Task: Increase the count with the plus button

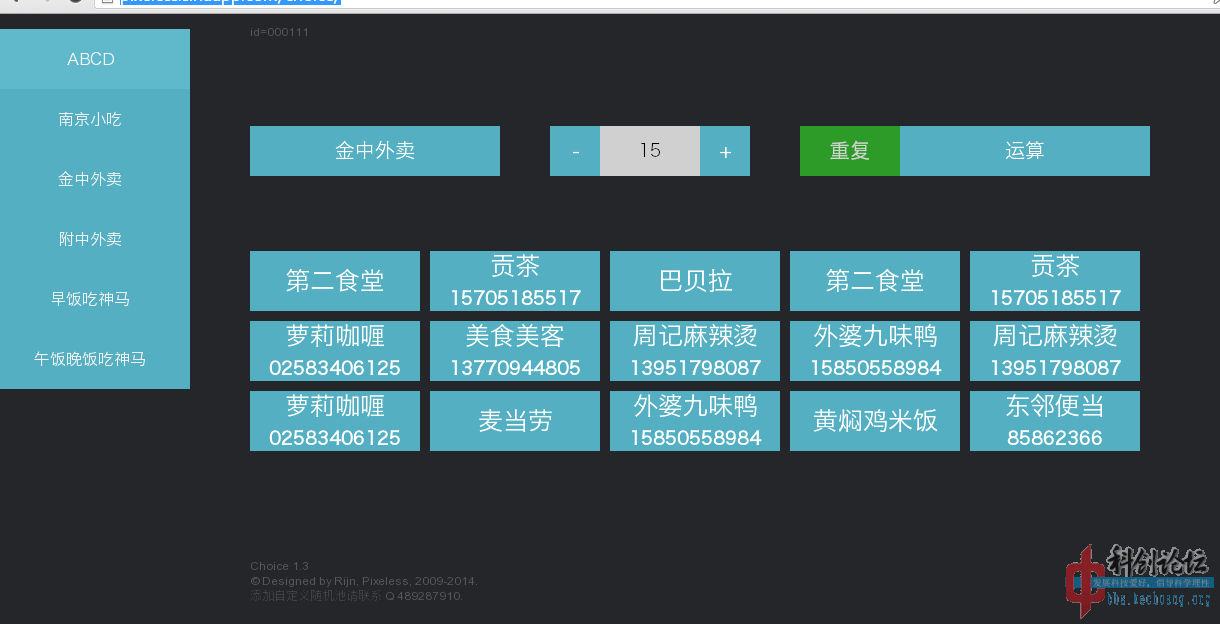Action: 725,151
